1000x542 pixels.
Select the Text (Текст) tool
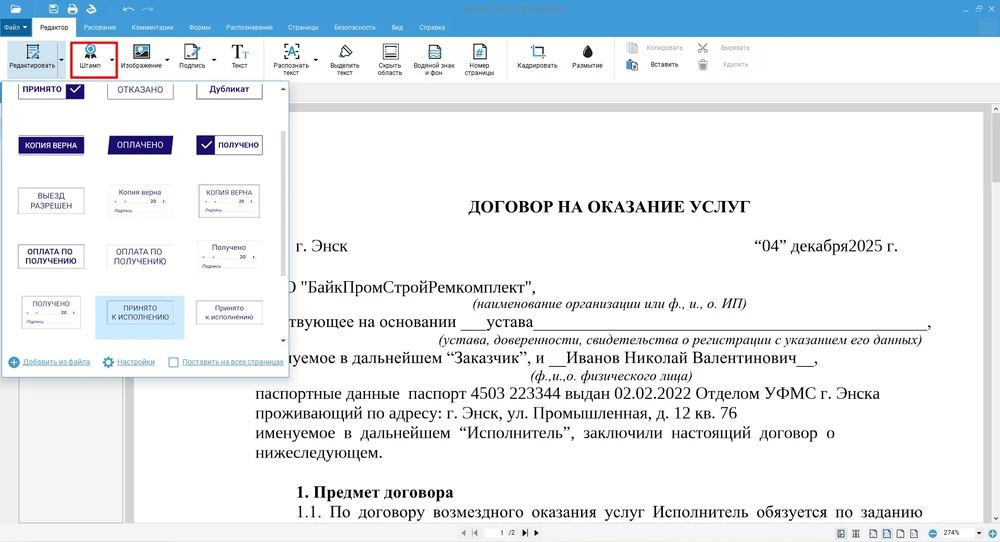240,57
